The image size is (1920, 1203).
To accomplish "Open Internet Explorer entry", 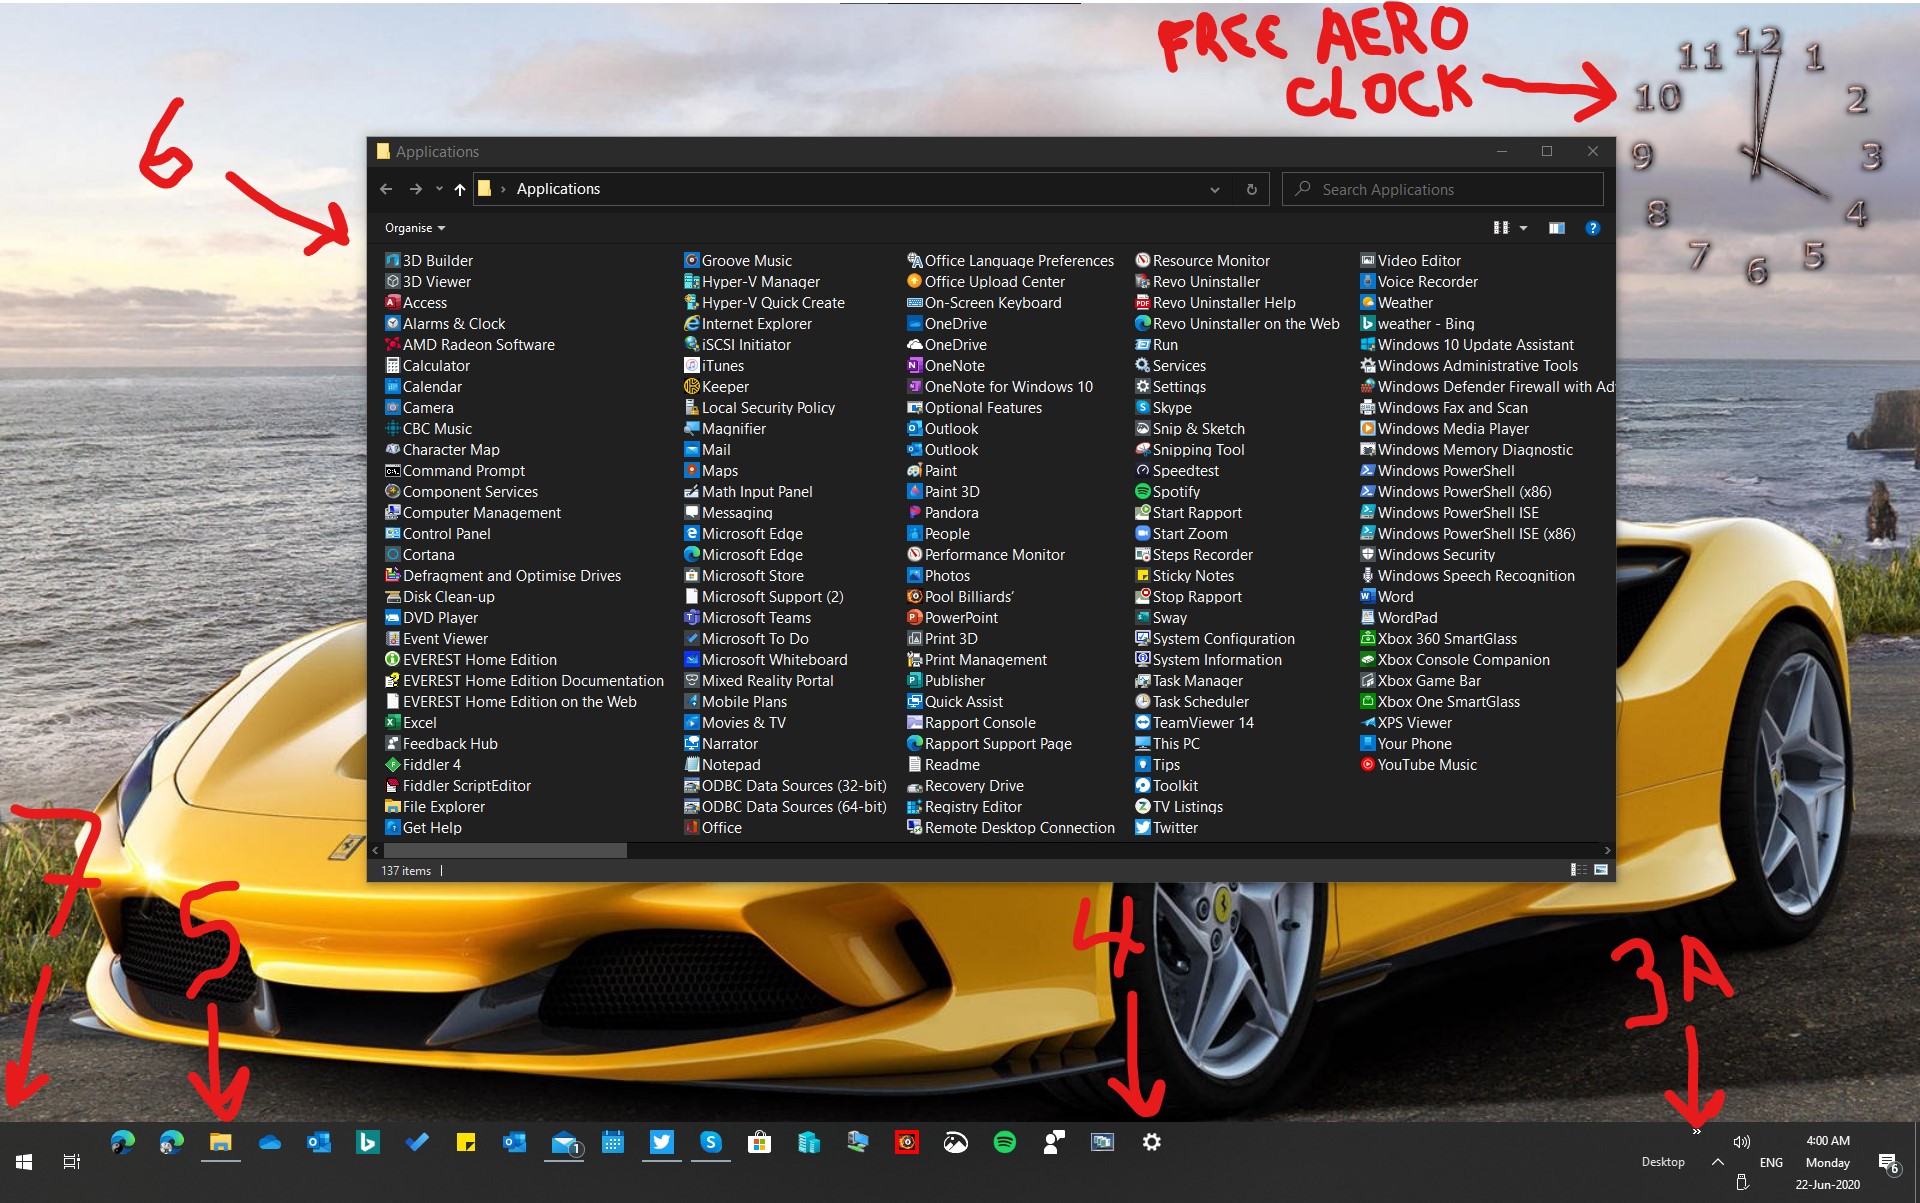I will (x=747, y=323).
